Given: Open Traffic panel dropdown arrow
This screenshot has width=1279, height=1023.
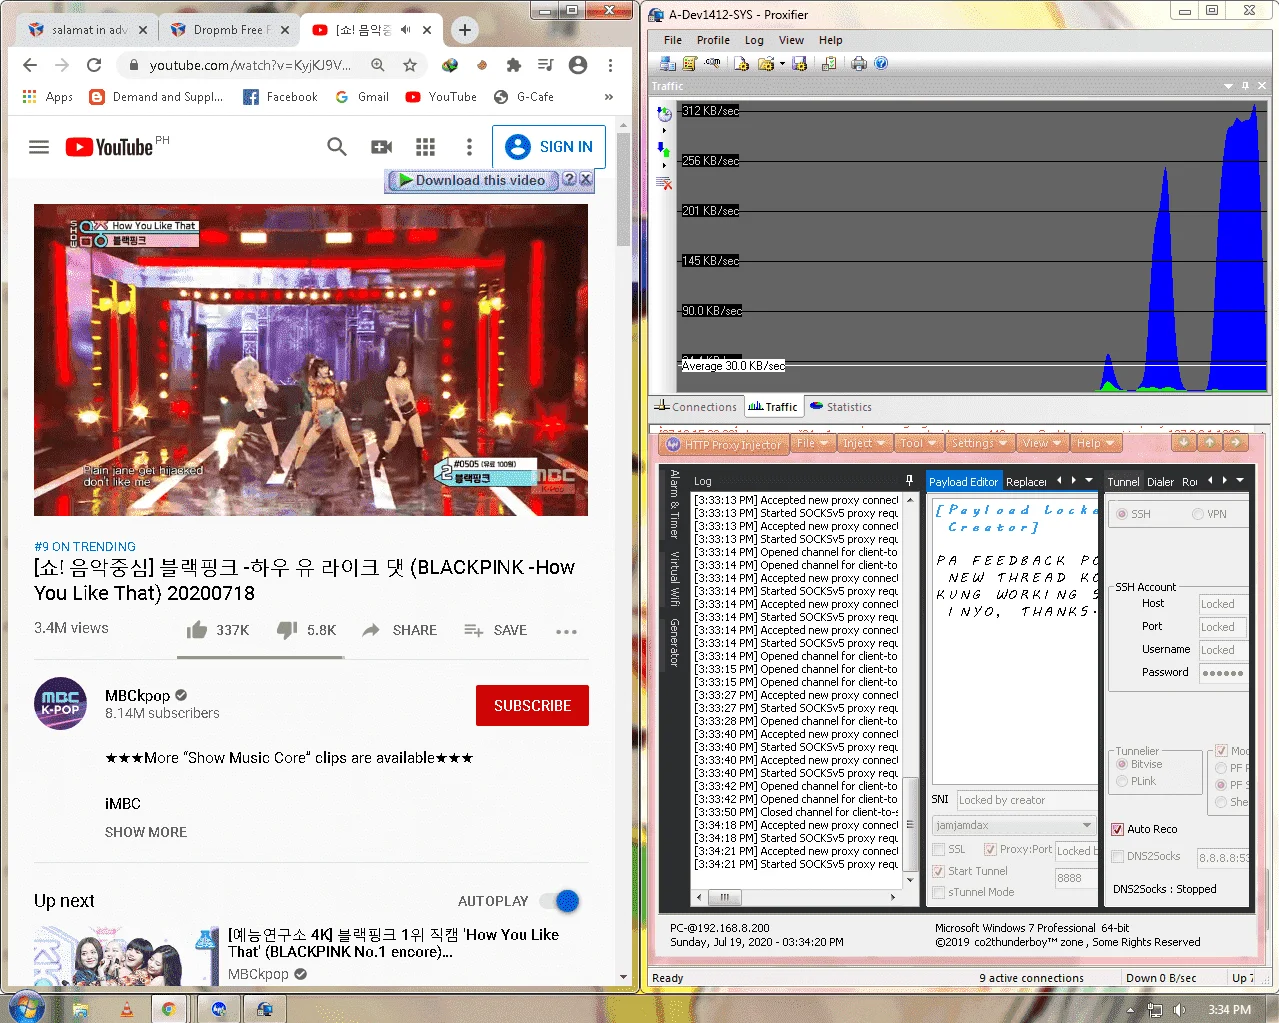Looking at the screenshot, I should (x=1229, y=86).
